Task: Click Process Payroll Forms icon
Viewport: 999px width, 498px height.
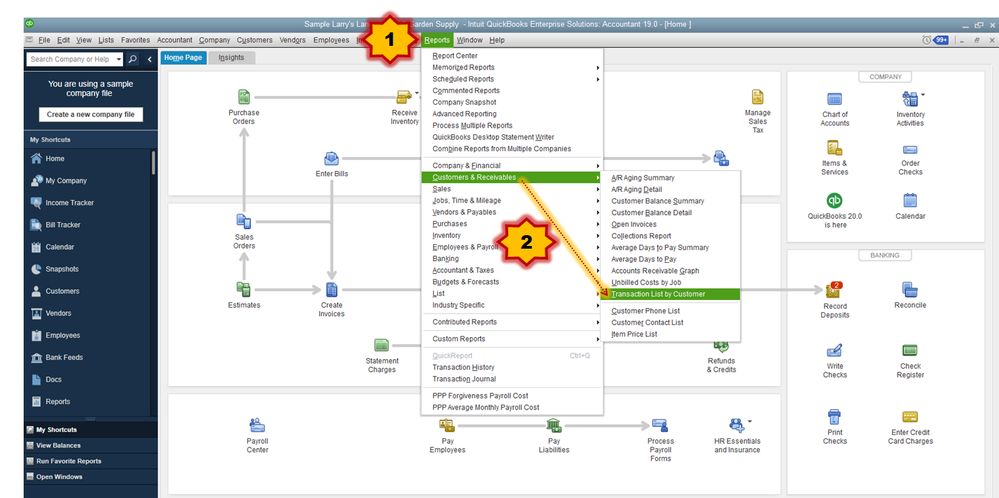Action: click(x=660, y=425)
